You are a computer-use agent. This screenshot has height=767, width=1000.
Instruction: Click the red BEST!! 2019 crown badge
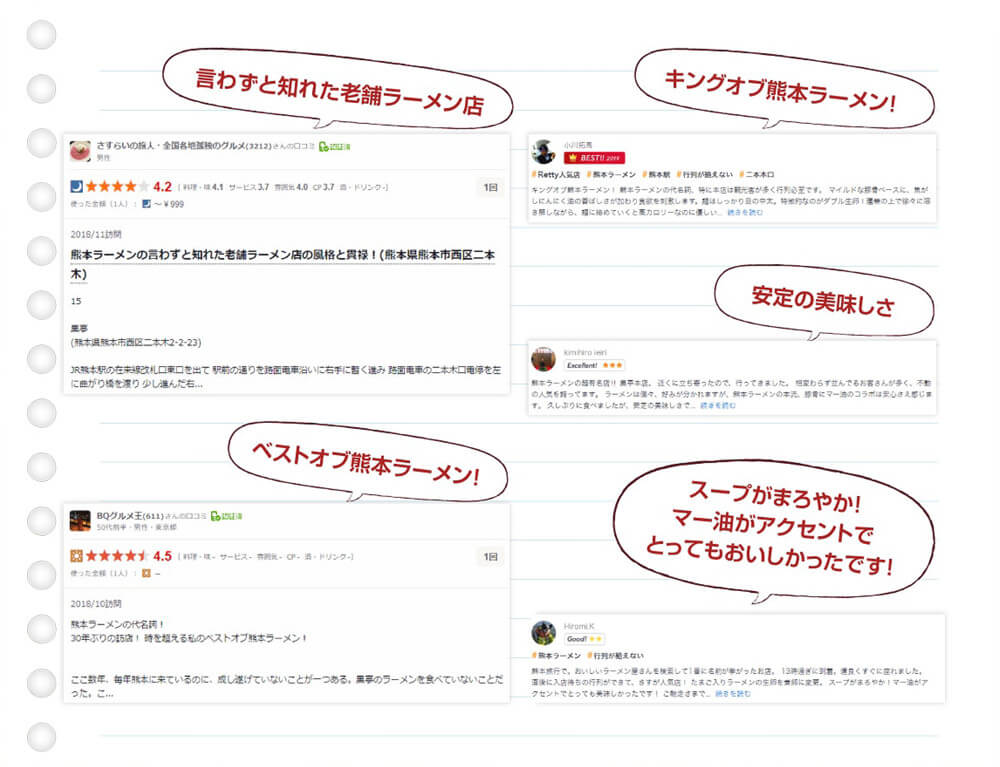[594, 157]
